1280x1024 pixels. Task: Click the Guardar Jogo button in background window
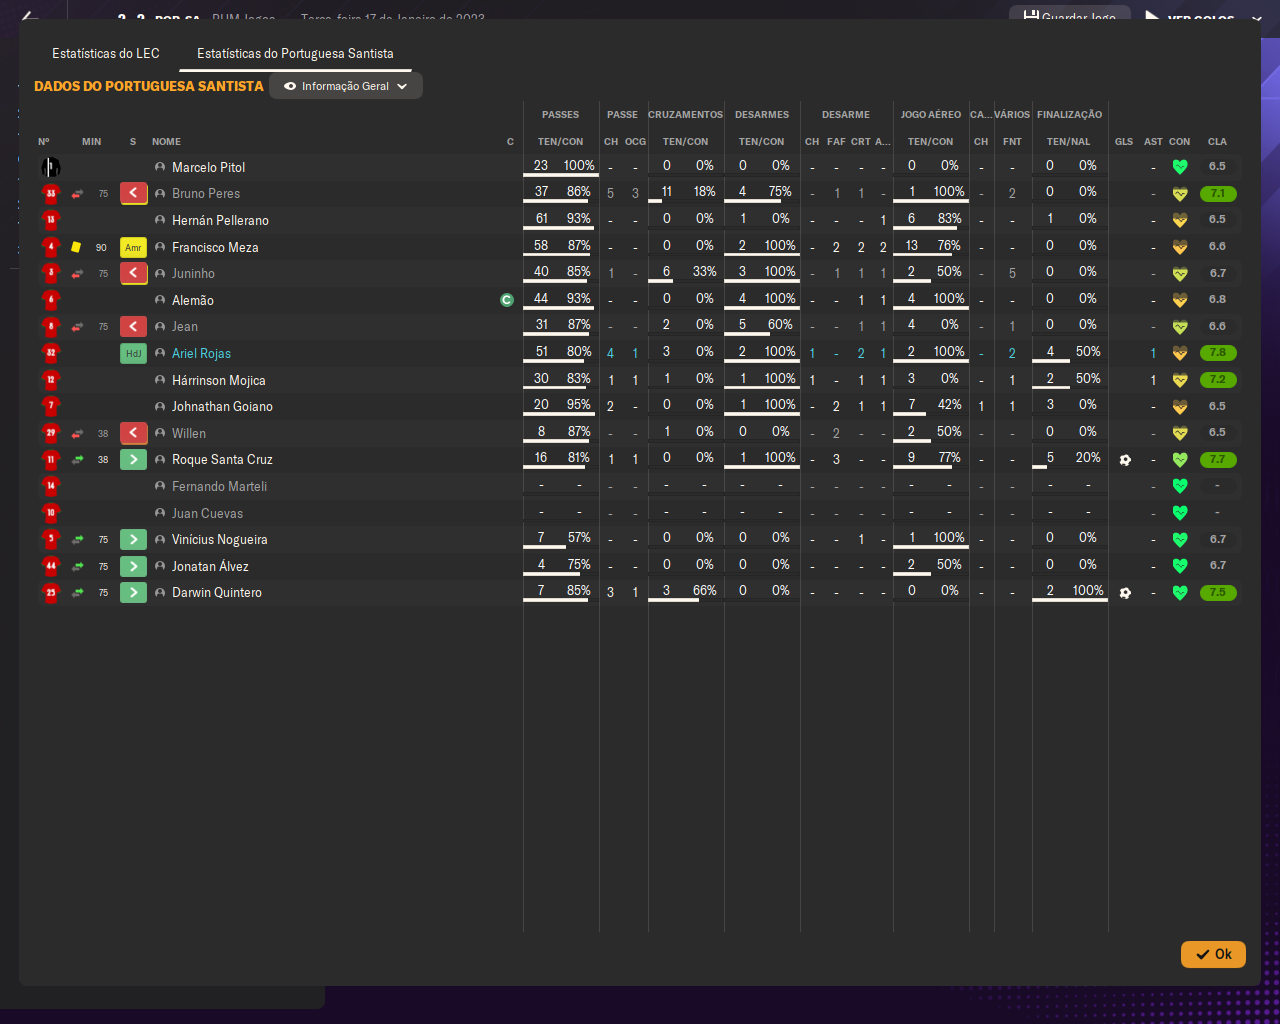(x=1069, y=16)
